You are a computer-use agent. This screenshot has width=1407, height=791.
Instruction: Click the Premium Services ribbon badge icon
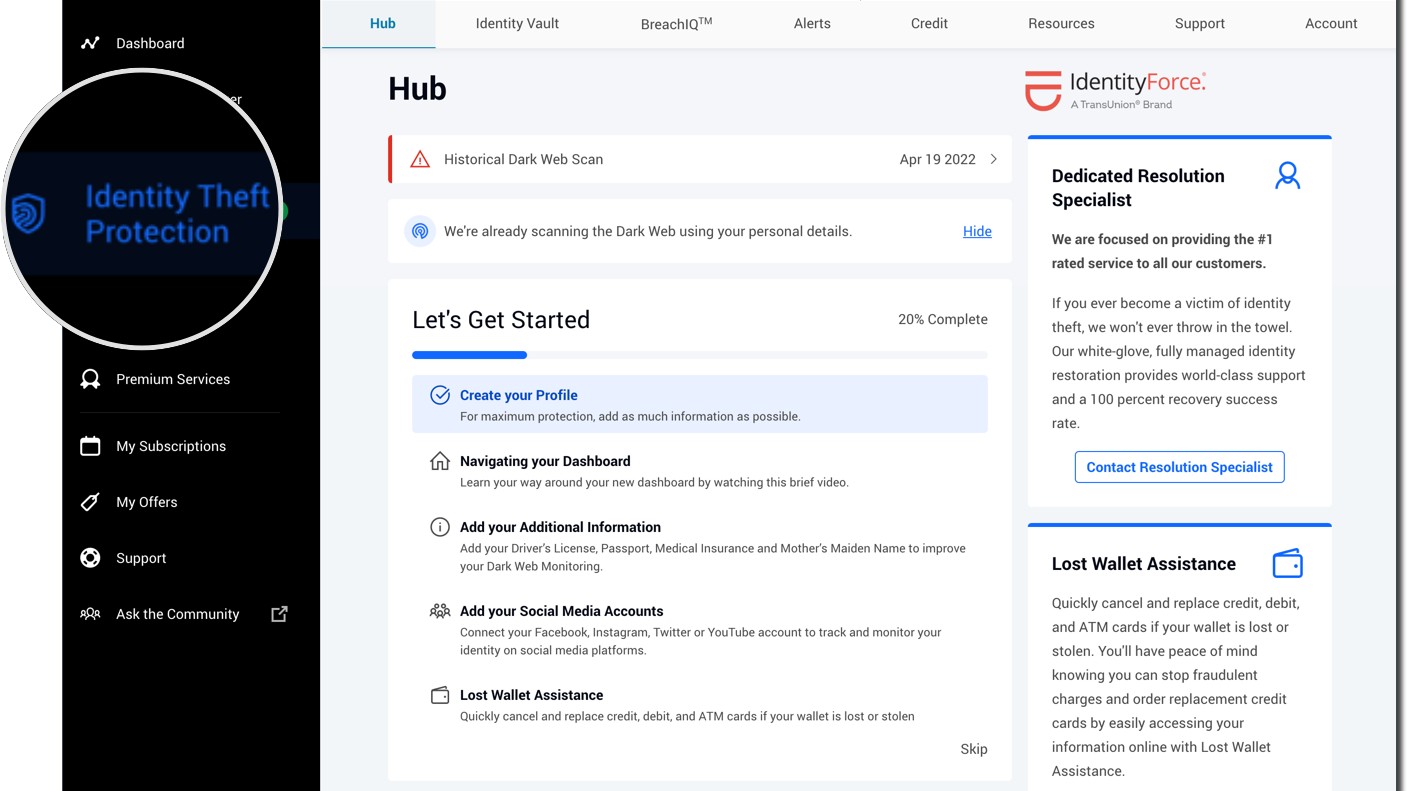90,379
